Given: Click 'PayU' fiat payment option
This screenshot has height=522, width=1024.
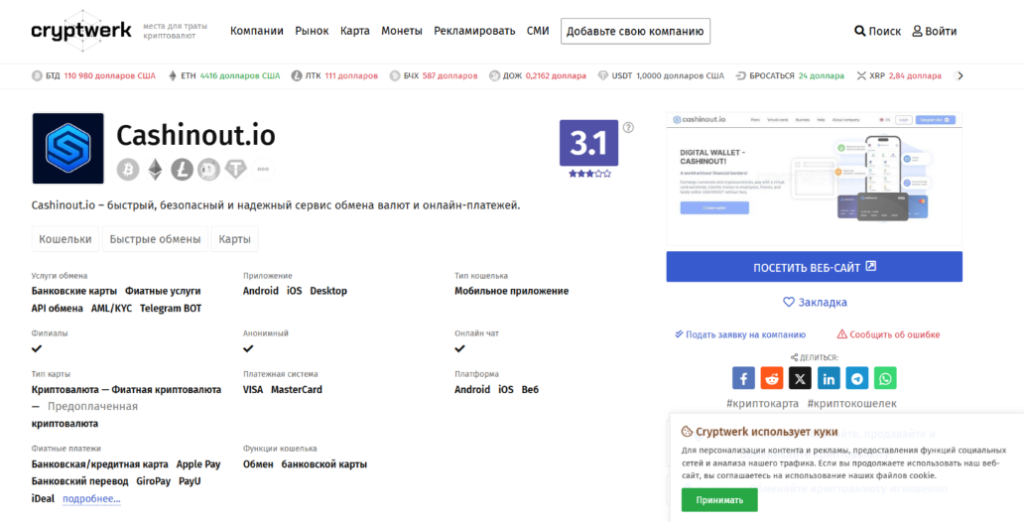Looking at the screenshot, I should pos(190,481).
